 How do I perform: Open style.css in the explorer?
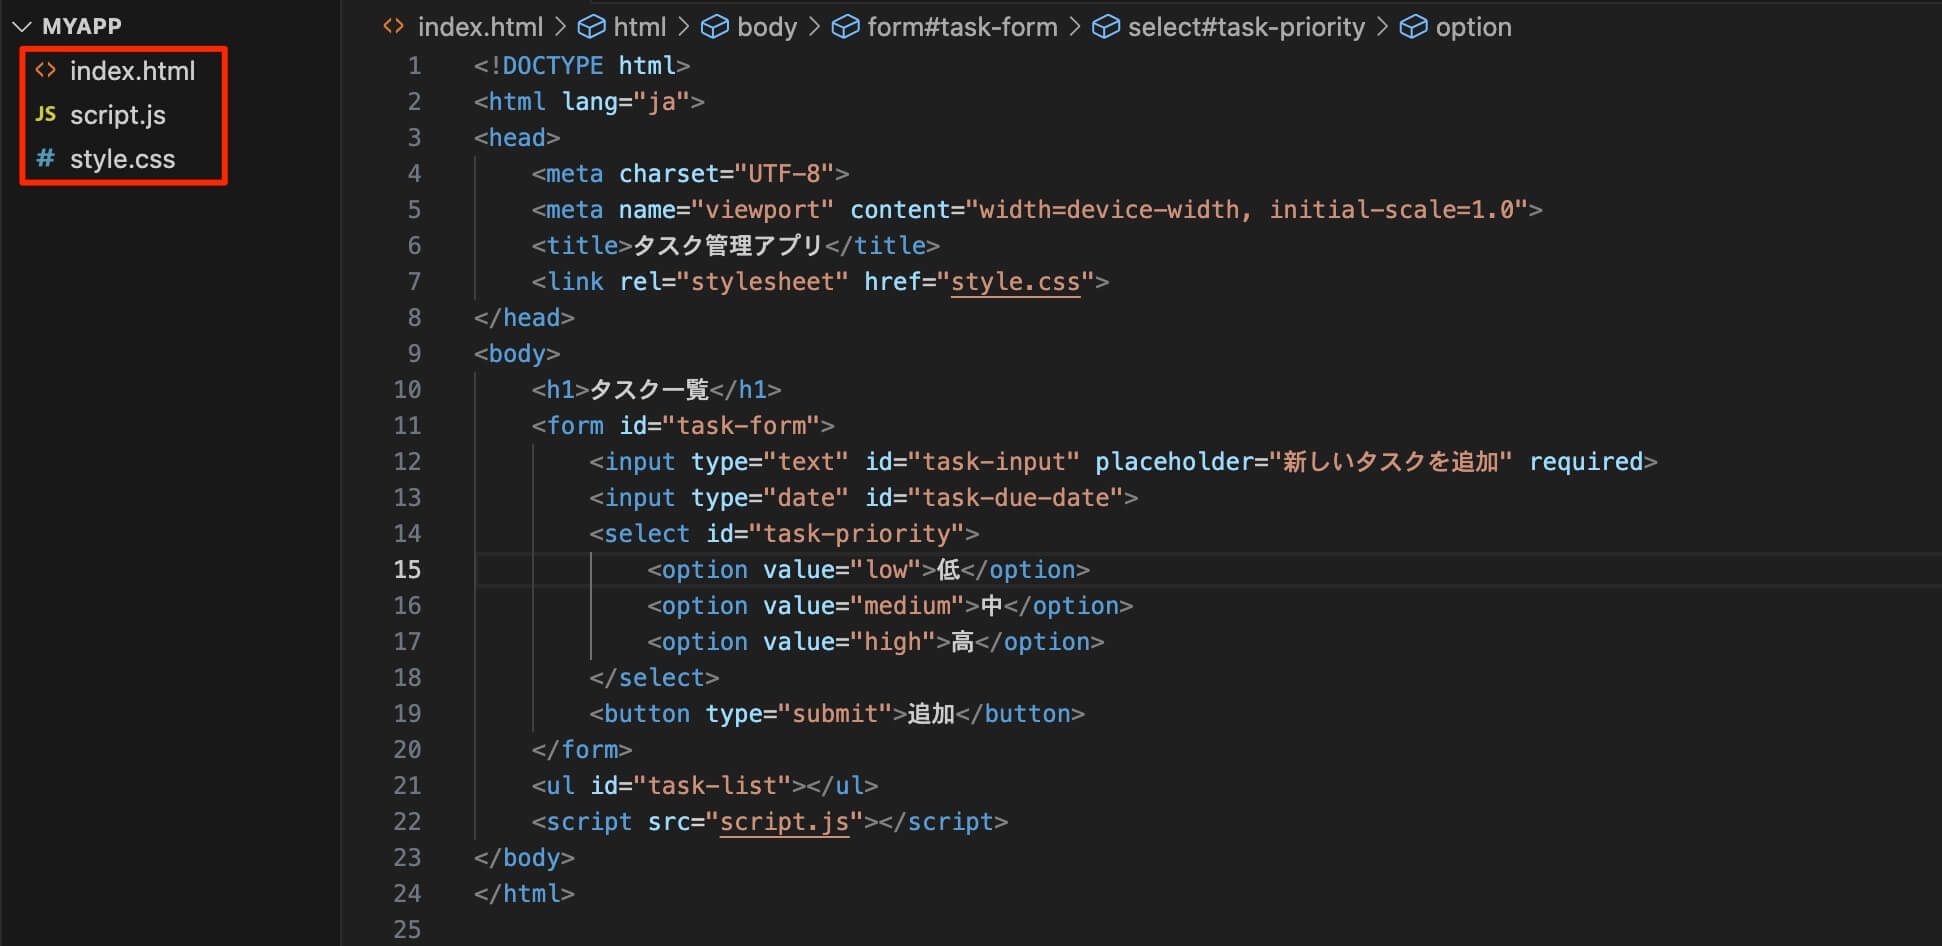coord(122,159)
